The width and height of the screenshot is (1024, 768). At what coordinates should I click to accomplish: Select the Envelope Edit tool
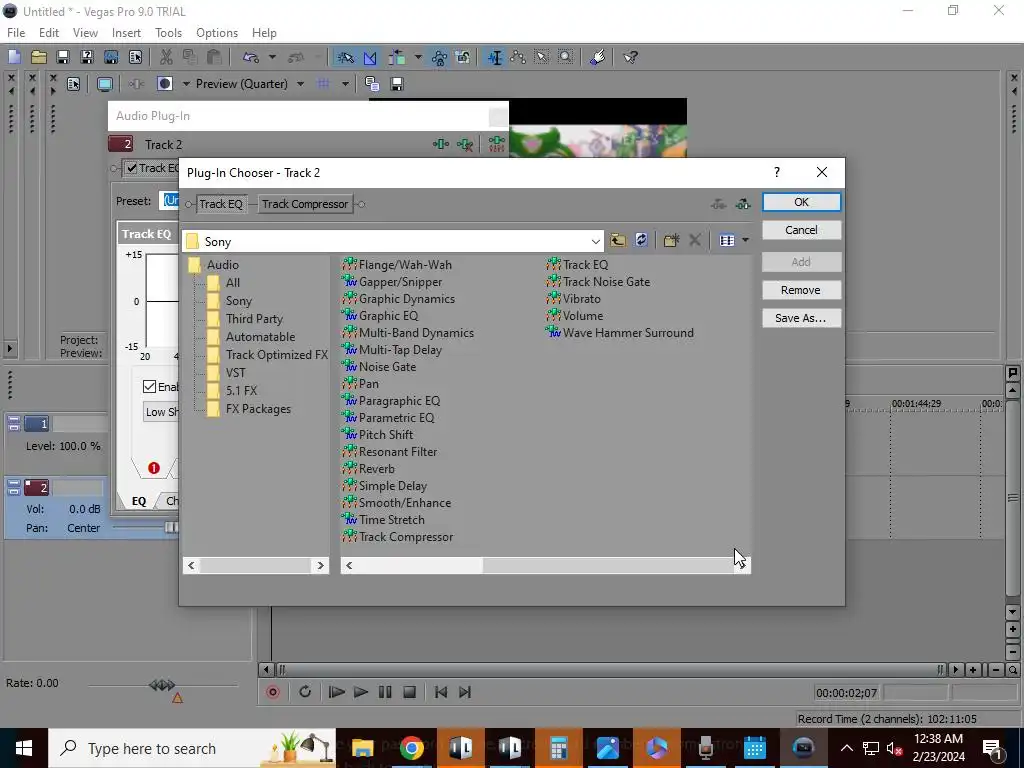[519, 57]
